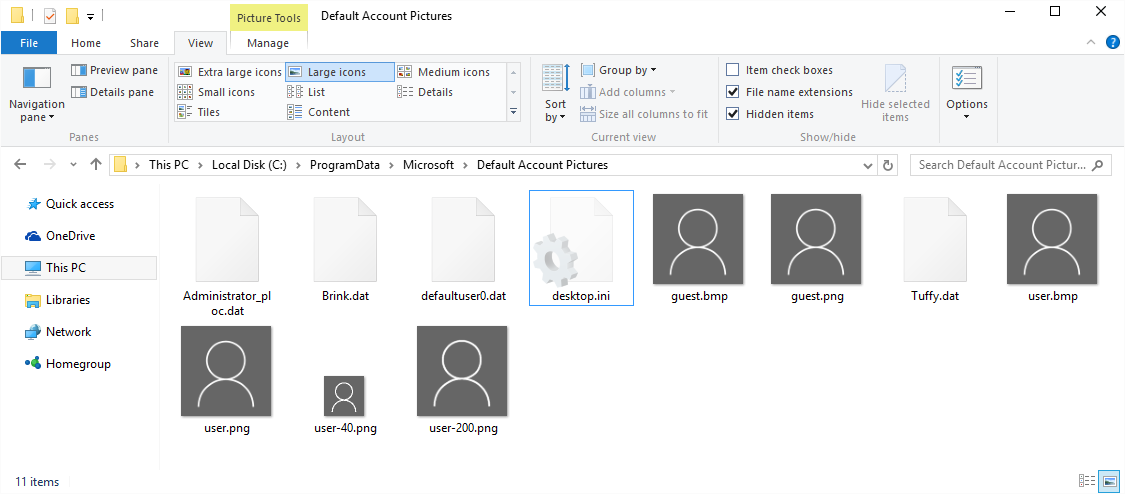The height and width of the screenshot is (494, 1125).
Task: Select This PC in navigation pane
Action: 79,267
